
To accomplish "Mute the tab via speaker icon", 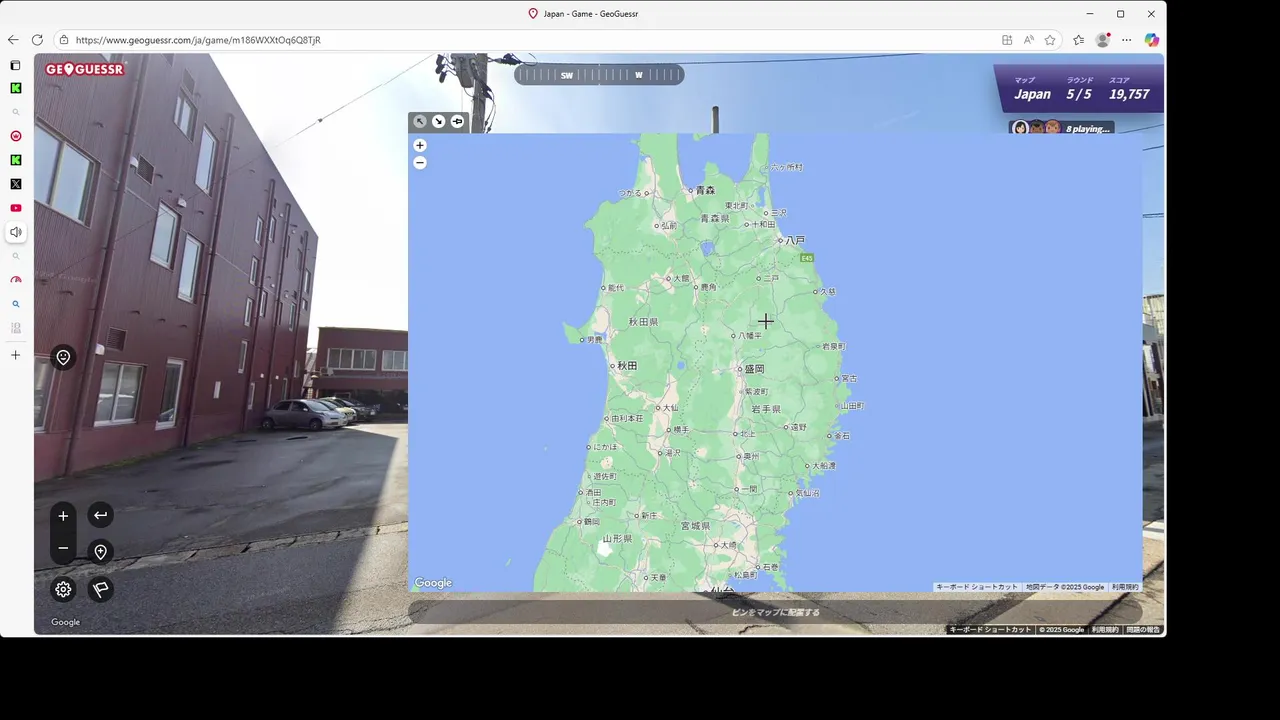I will click(15, 232).
